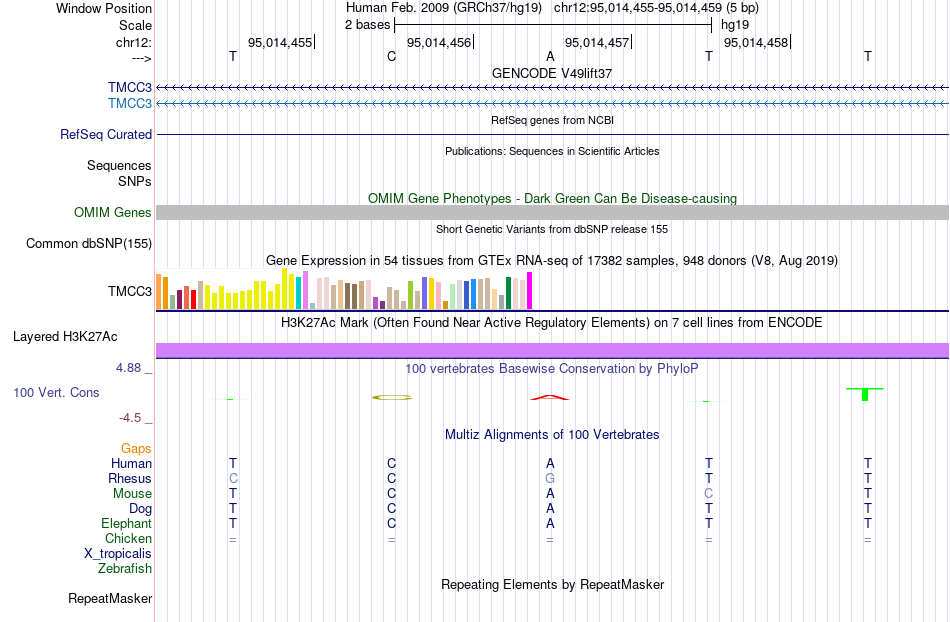Click the 2 bases scale label
The height and width of the screenshot is (622, 950).
click(x=368, y=25)
